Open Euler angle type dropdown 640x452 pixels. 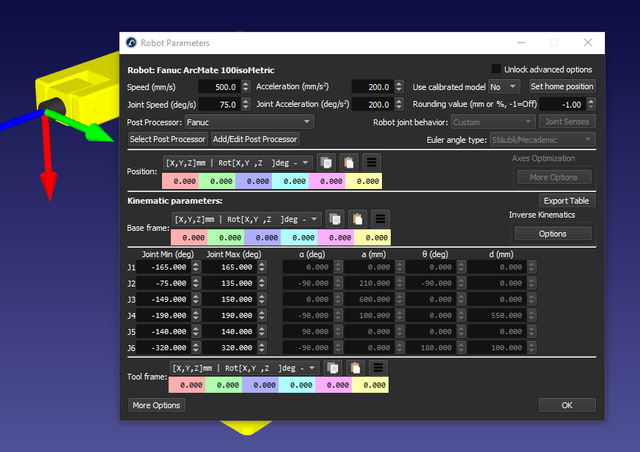tap(542, 140)
